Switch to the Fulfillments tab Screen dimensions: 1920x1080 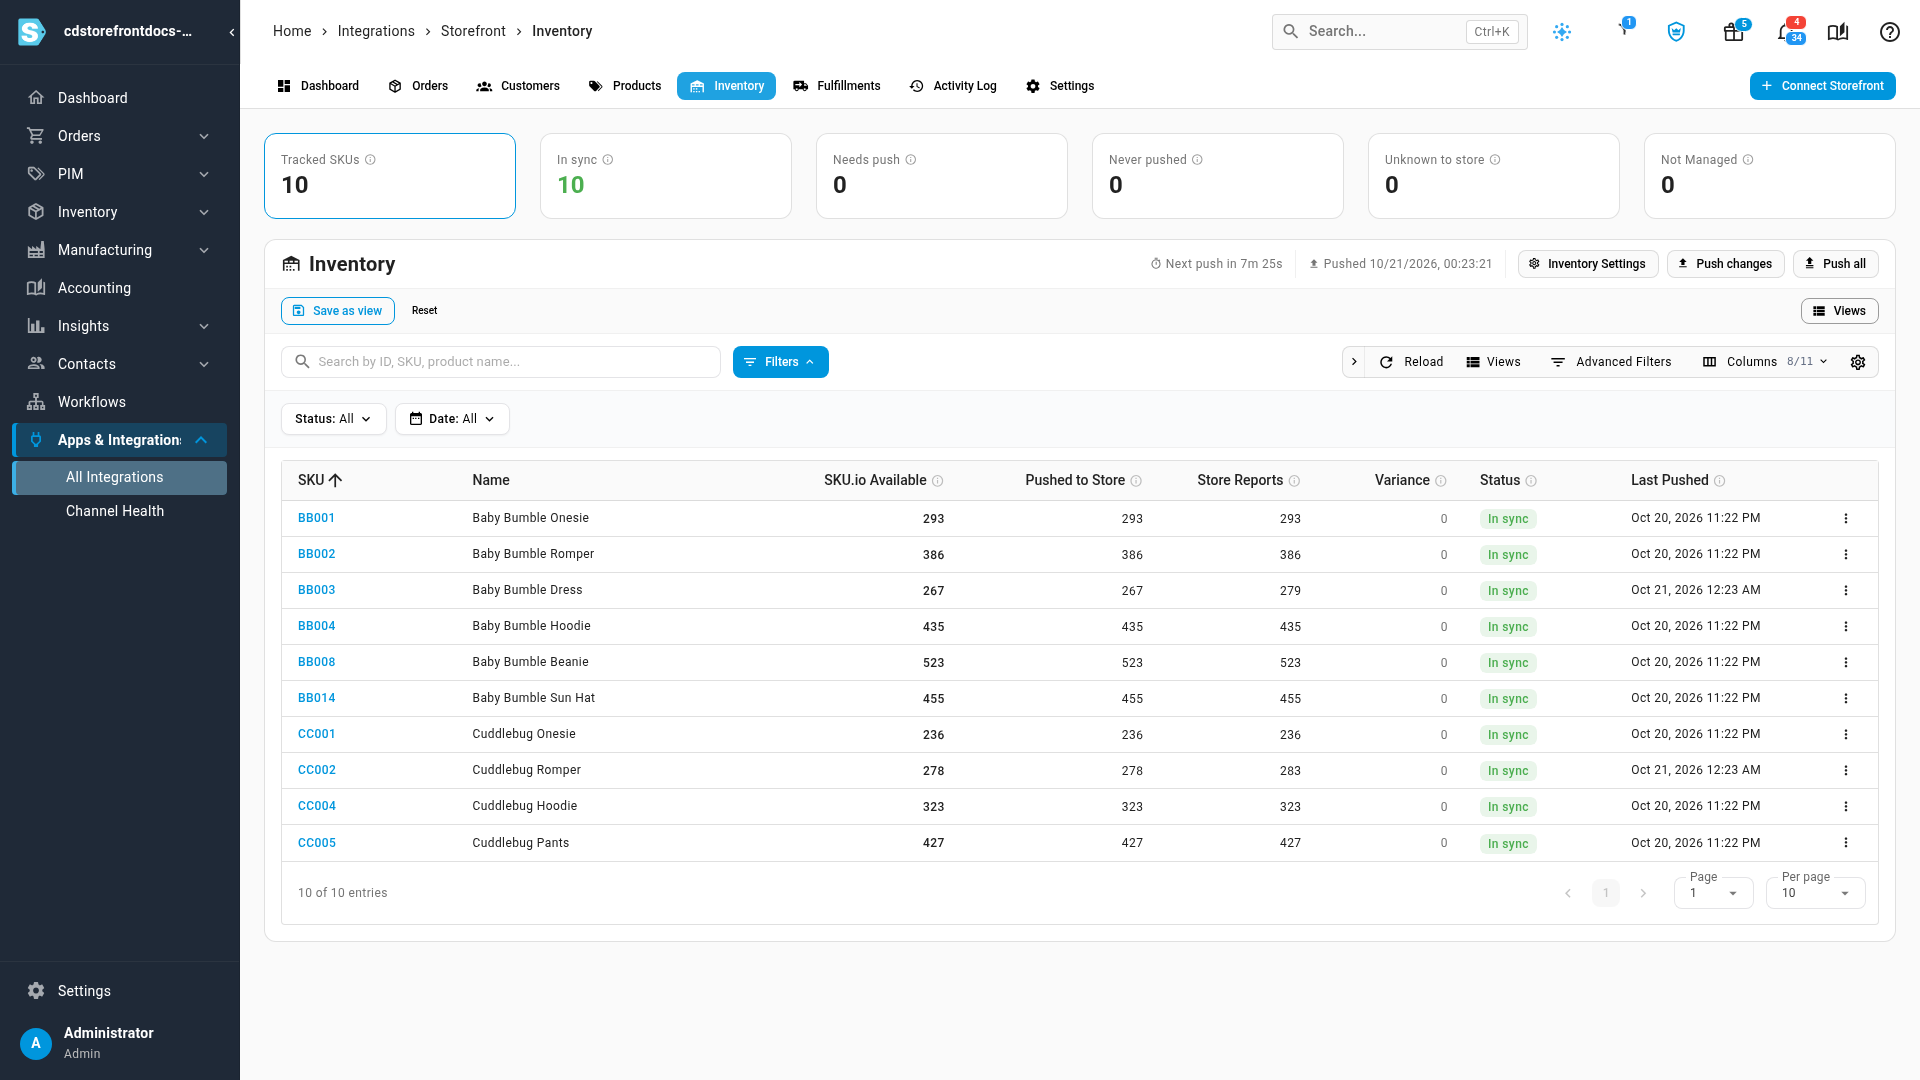837,86
